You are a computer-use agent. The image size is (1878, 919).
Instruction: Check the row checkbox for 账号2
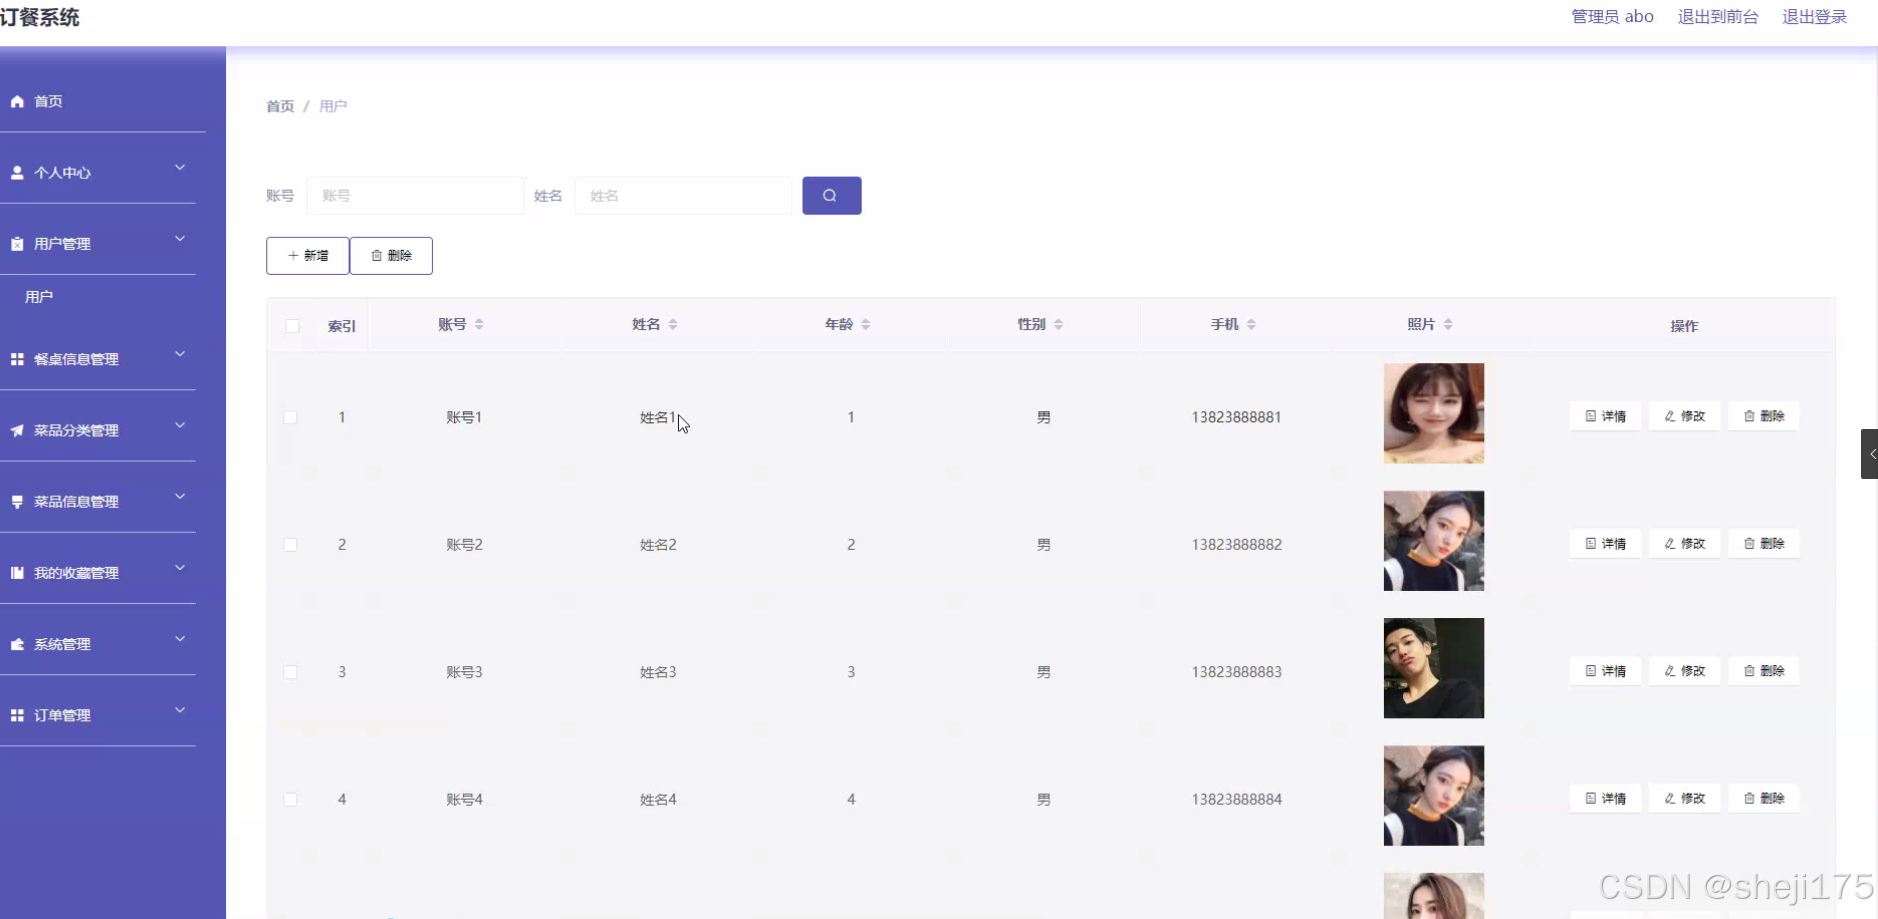[x=290, y=545]
